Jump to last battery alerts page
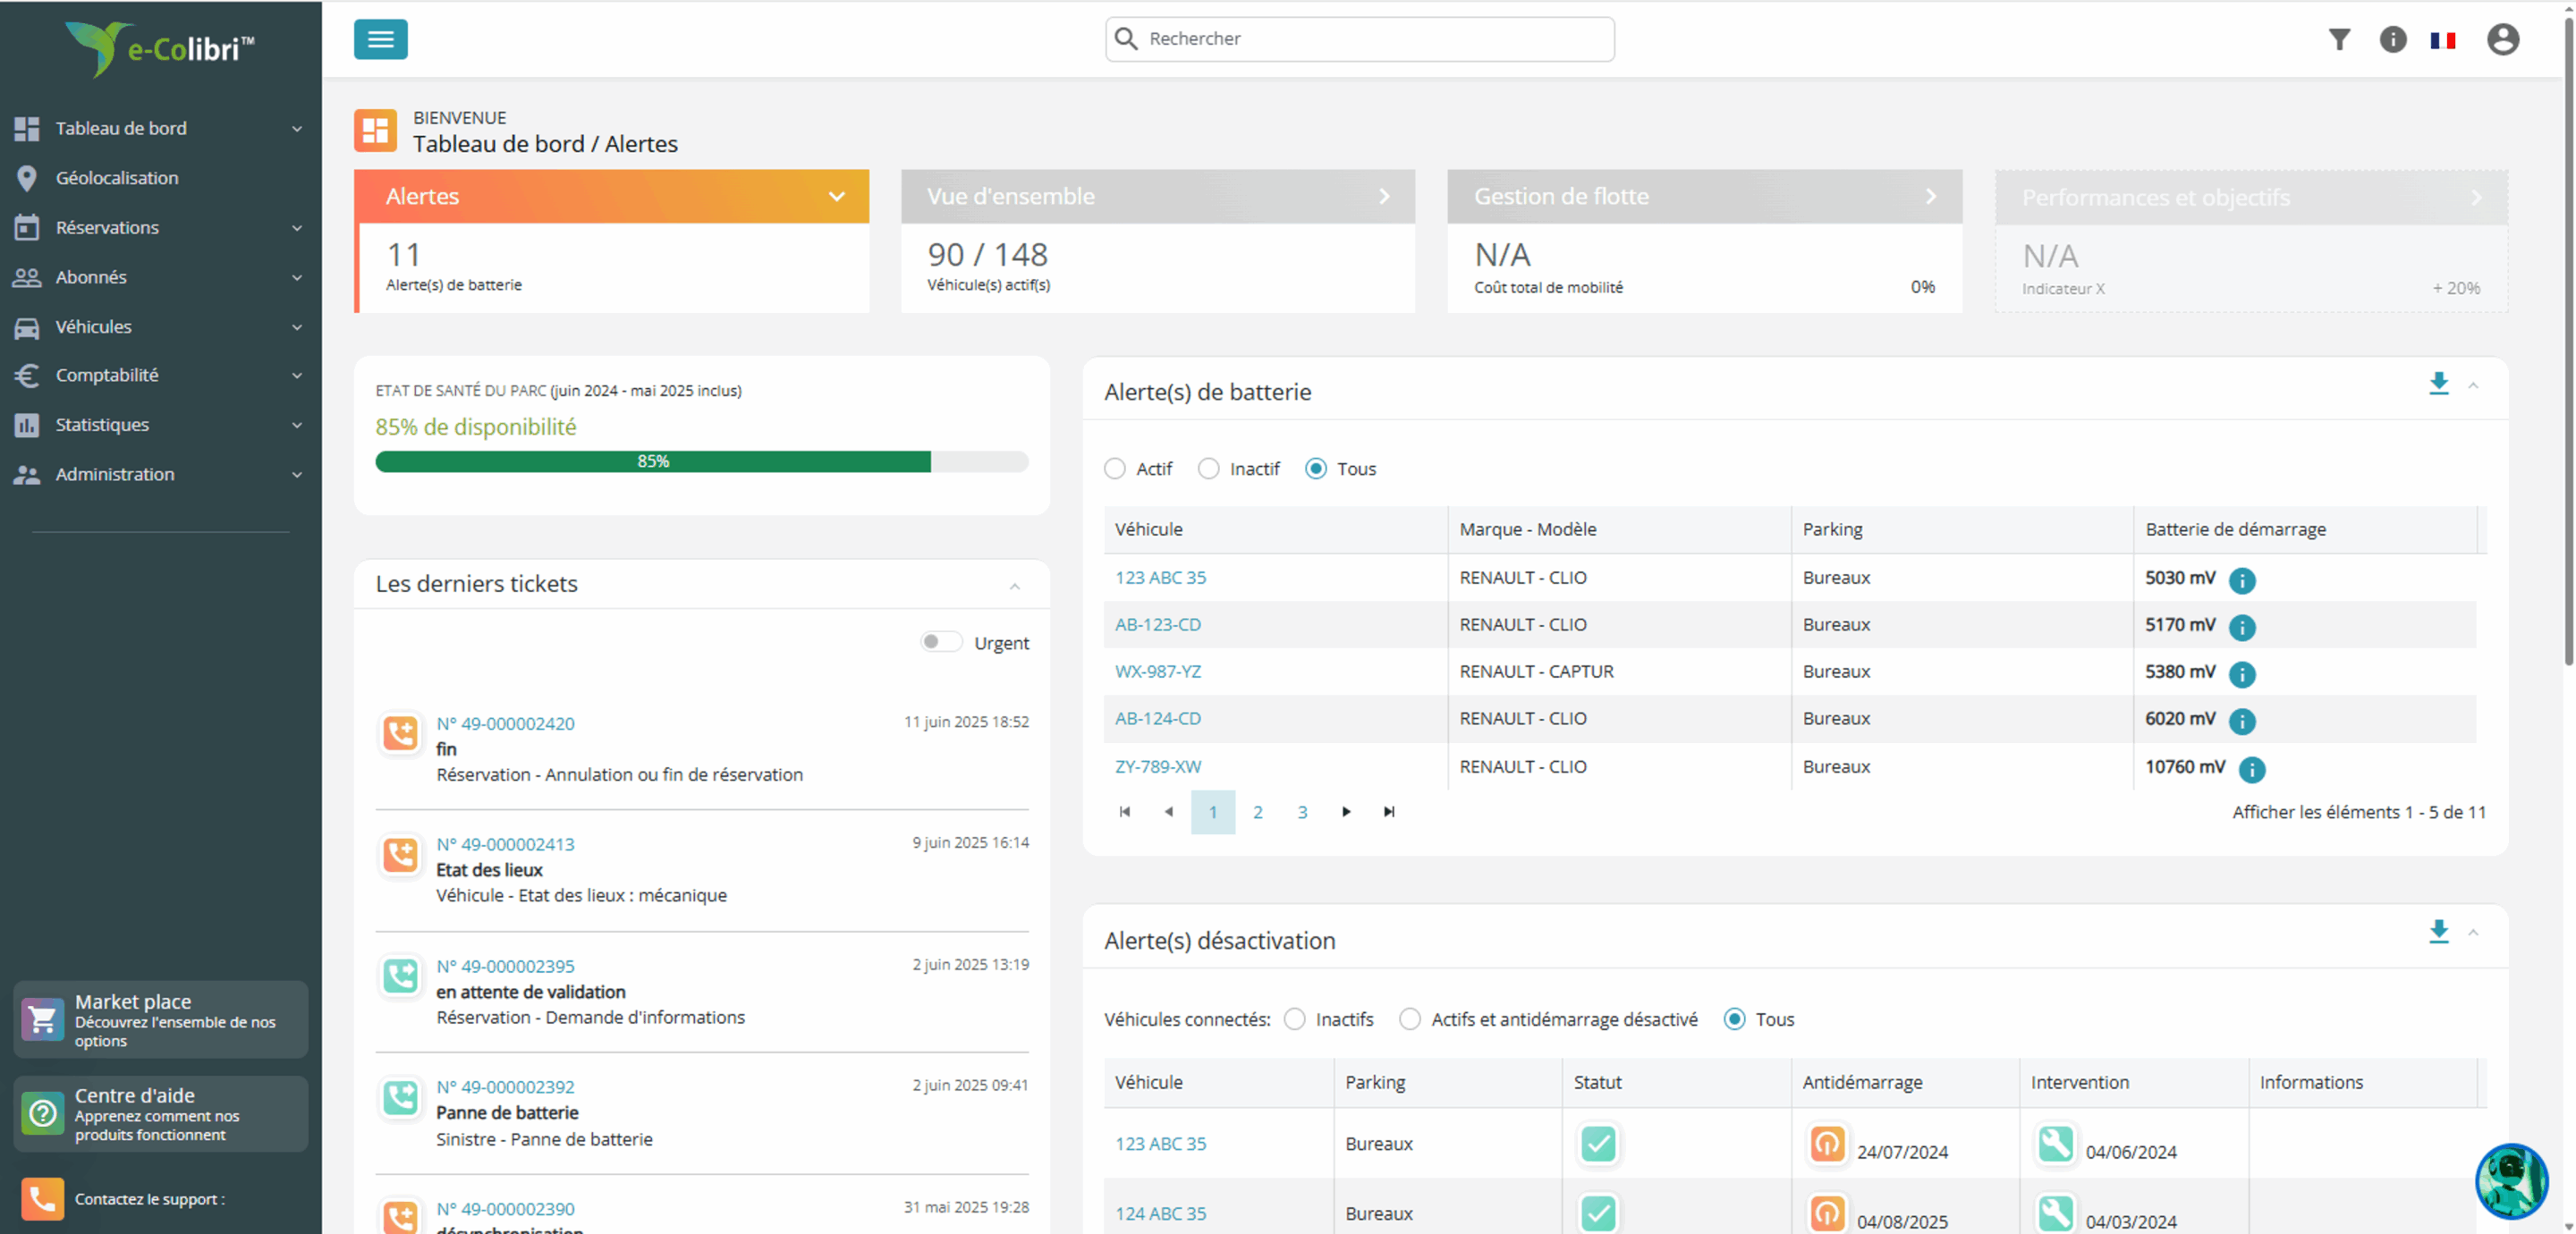The height and width of the screenshot is (1234, 2576). coord(1389,812)
